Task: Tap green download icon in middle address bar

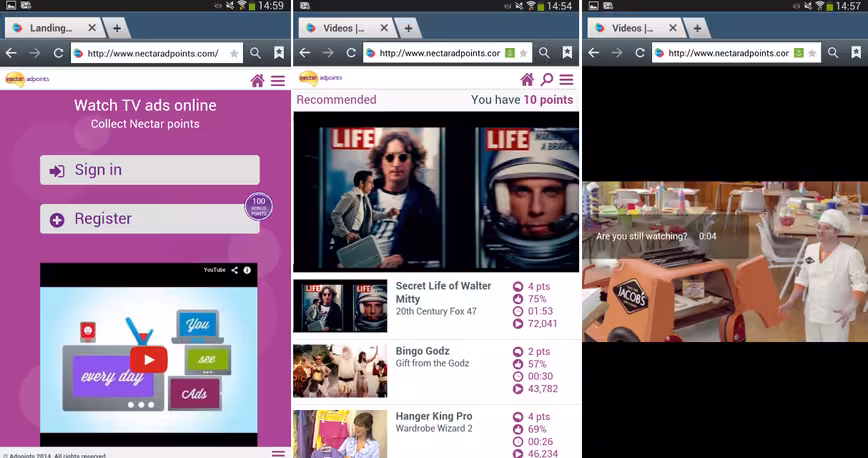Action: click(x=510, y=53)
